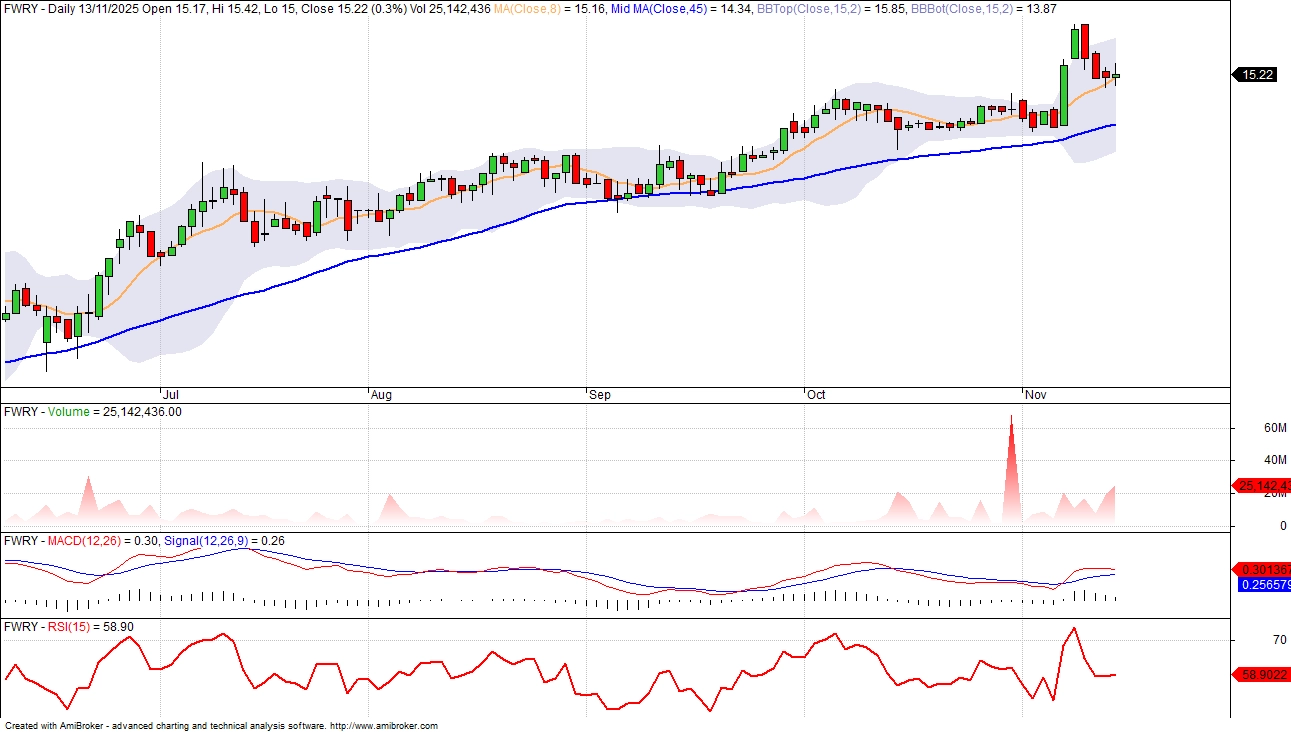Click the red volume value tag
1291x732 pixels.
point(1262,485)
